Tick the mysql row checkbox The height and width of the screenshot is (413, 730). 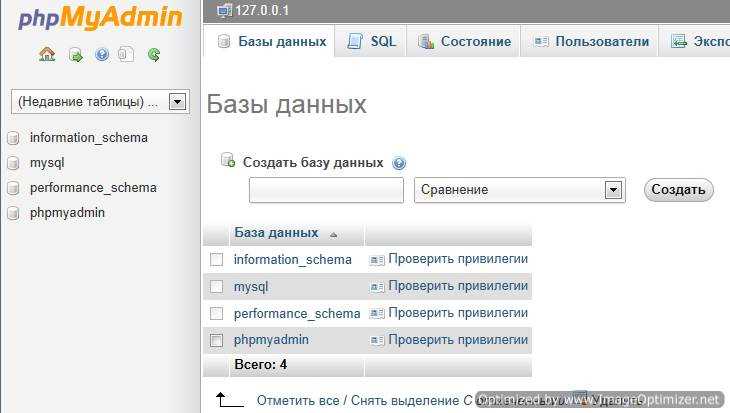click(216, 286)
